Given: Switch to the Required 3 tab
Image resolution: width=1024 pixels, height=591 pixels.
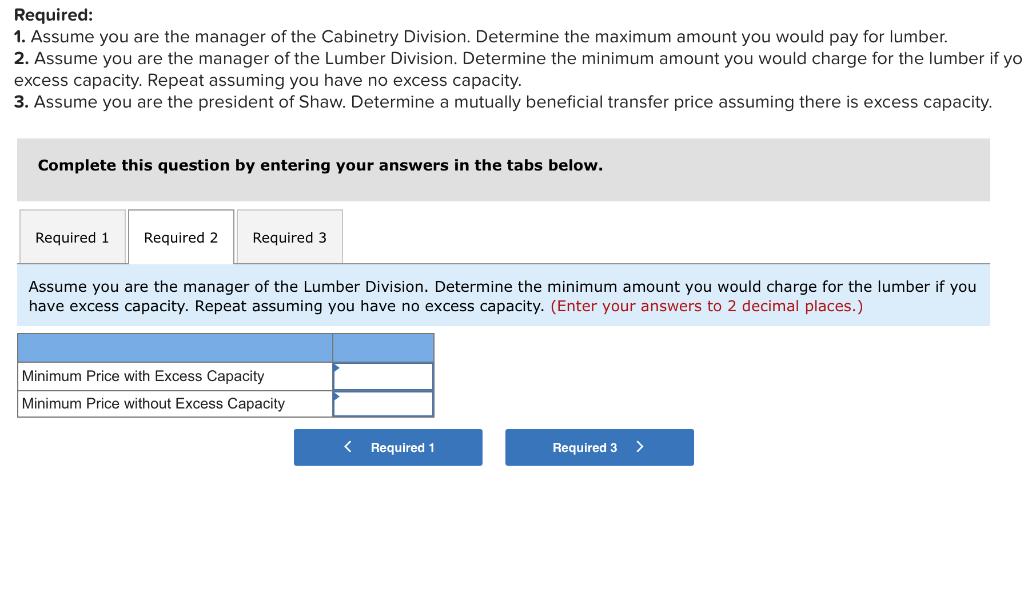Looking at the screenshot, I should point(289,237).
